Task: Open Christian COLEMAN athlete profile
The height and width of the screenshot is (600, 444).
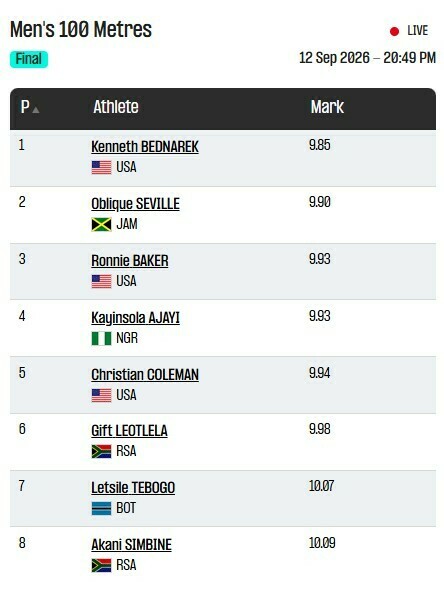Action: click(145, 375)
